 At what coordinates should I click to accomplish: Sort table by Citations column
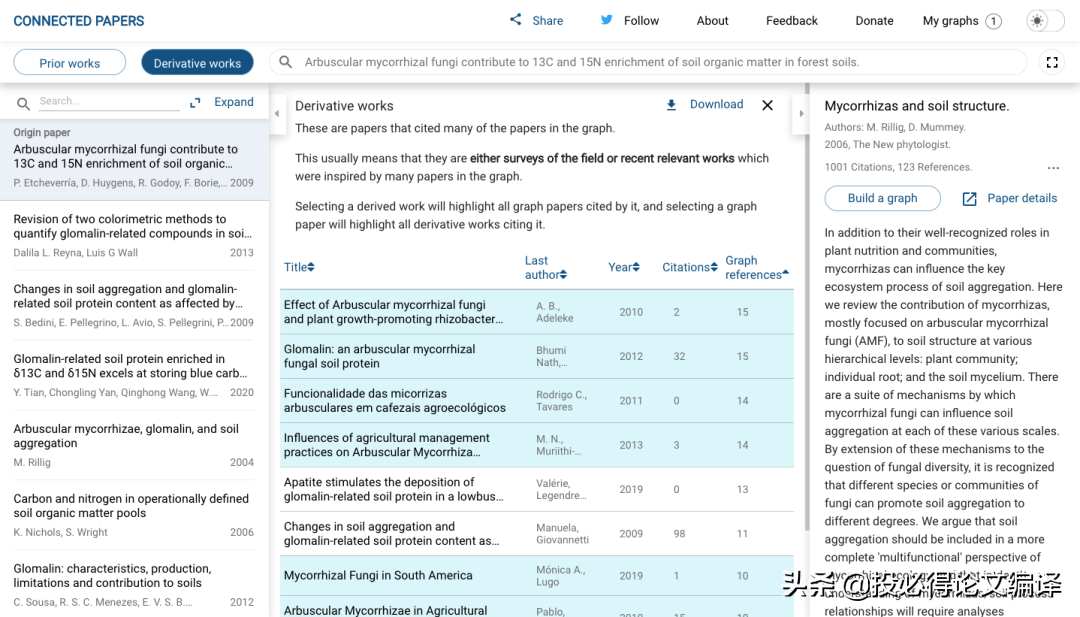689,267
